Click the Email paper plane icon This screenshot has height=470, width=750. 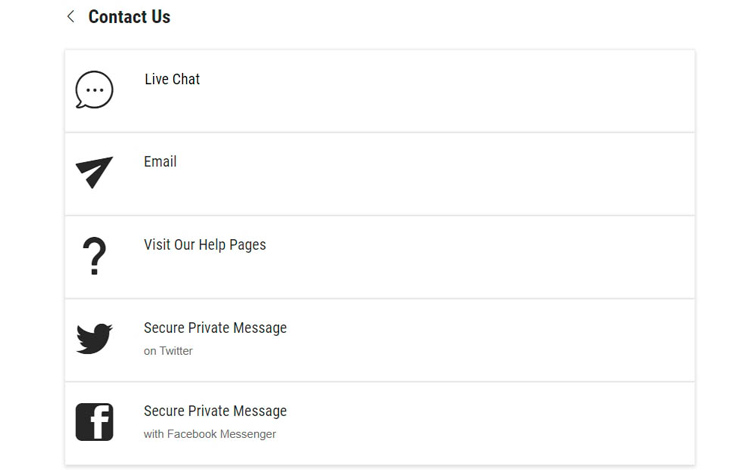(x=94, y=172)
